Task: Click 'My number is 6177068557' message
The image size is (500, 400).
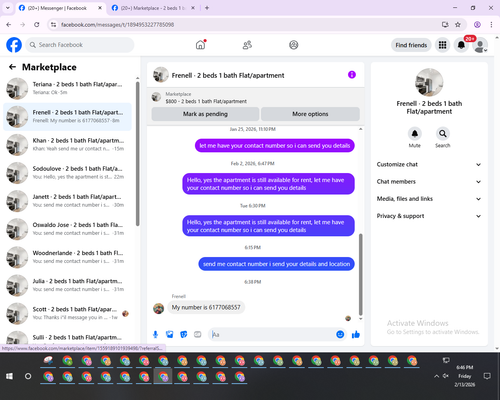Action: coord(206,307)
